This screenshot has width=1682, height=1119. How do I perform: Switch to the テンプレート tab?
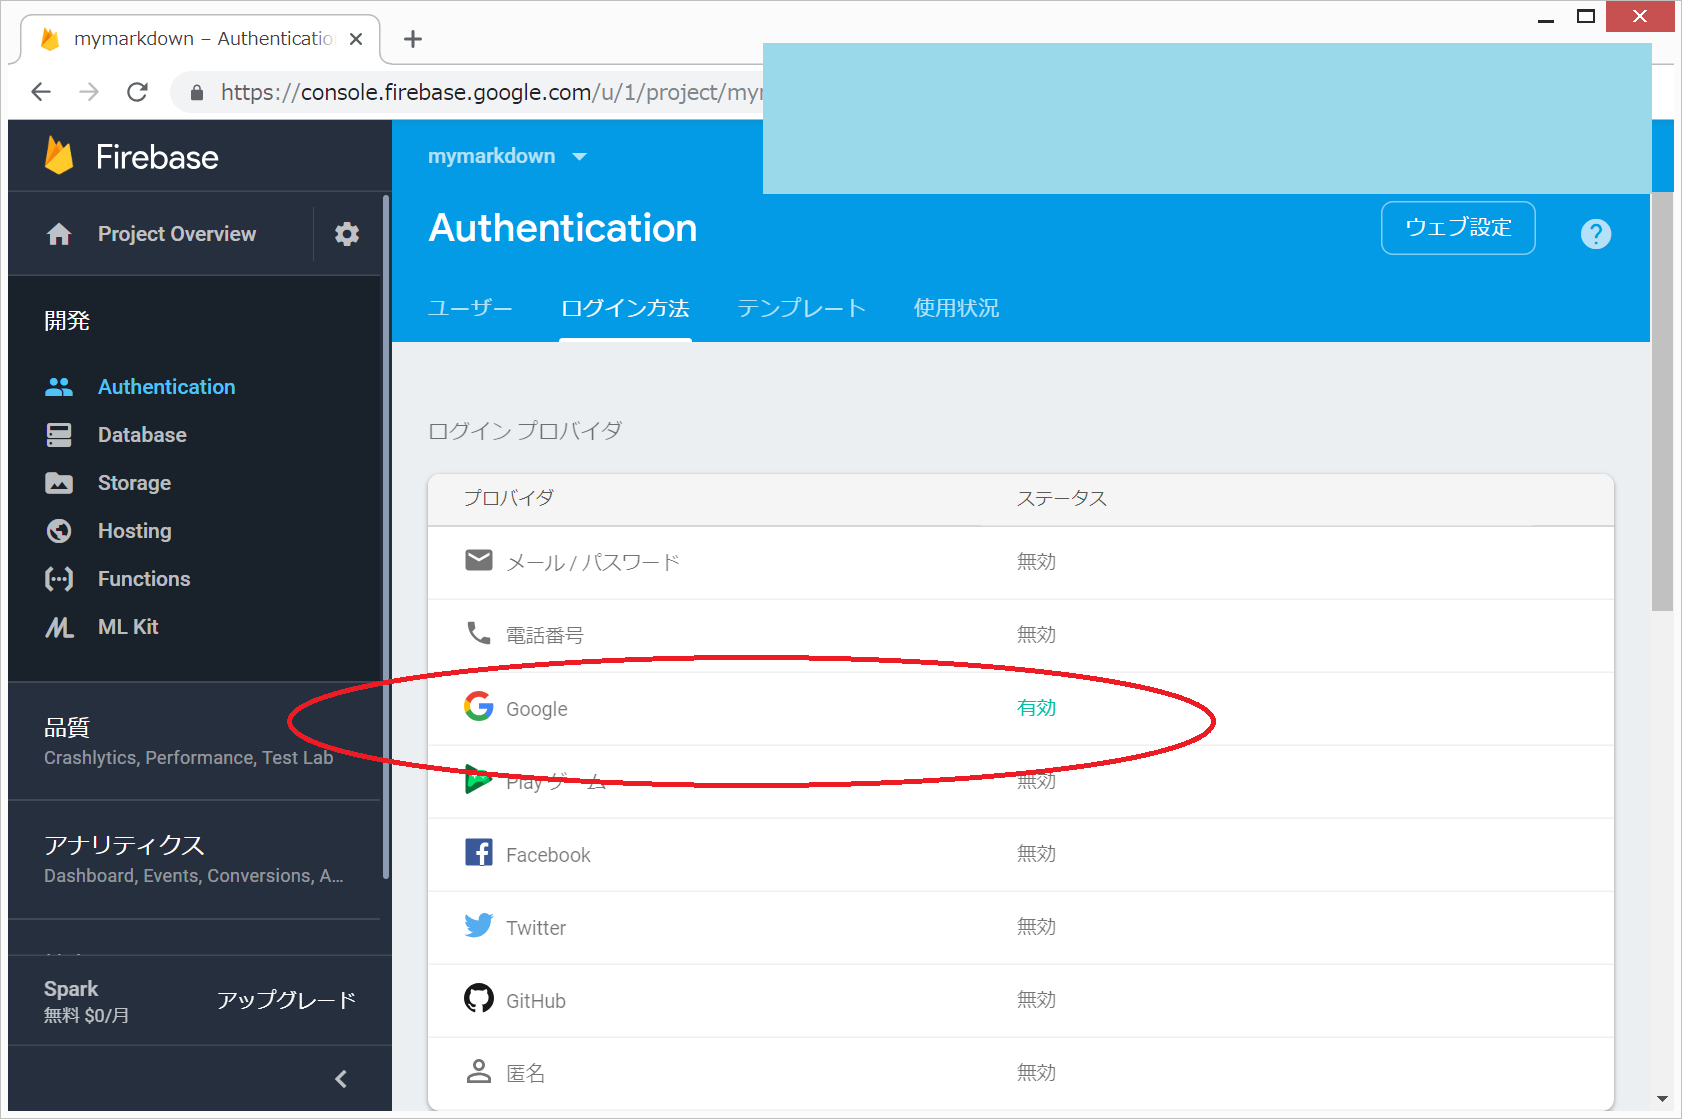(x=801, y=308)
